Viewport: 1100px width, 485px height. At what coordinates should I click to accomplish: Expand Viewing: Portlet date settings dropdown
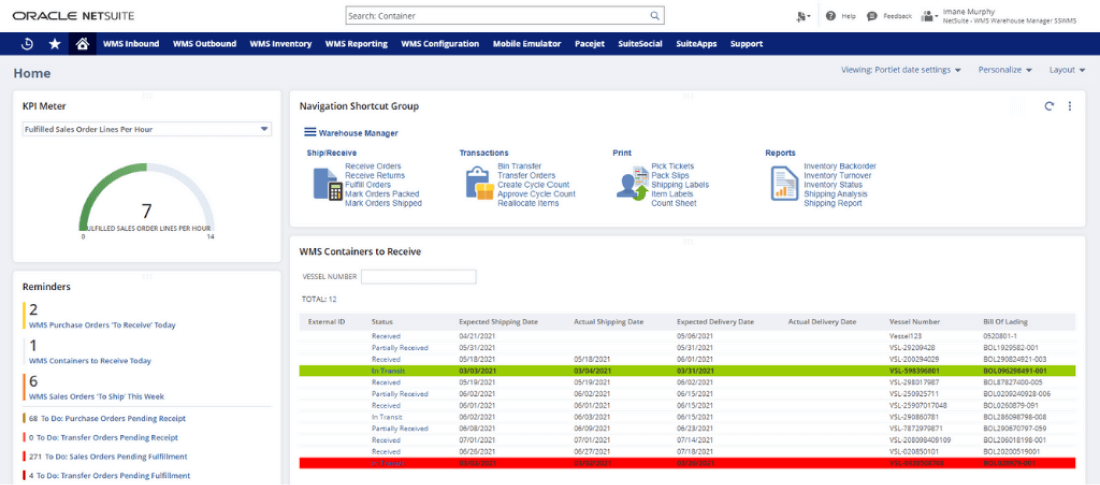point(900,70)
